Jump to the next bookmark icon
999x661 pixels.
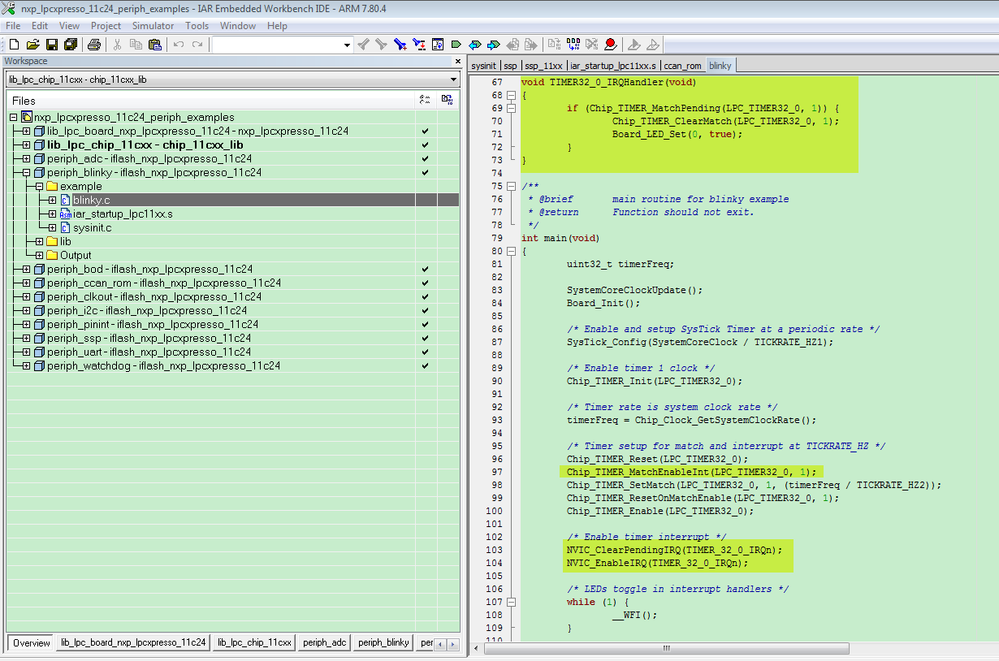(x=493, y=45)
